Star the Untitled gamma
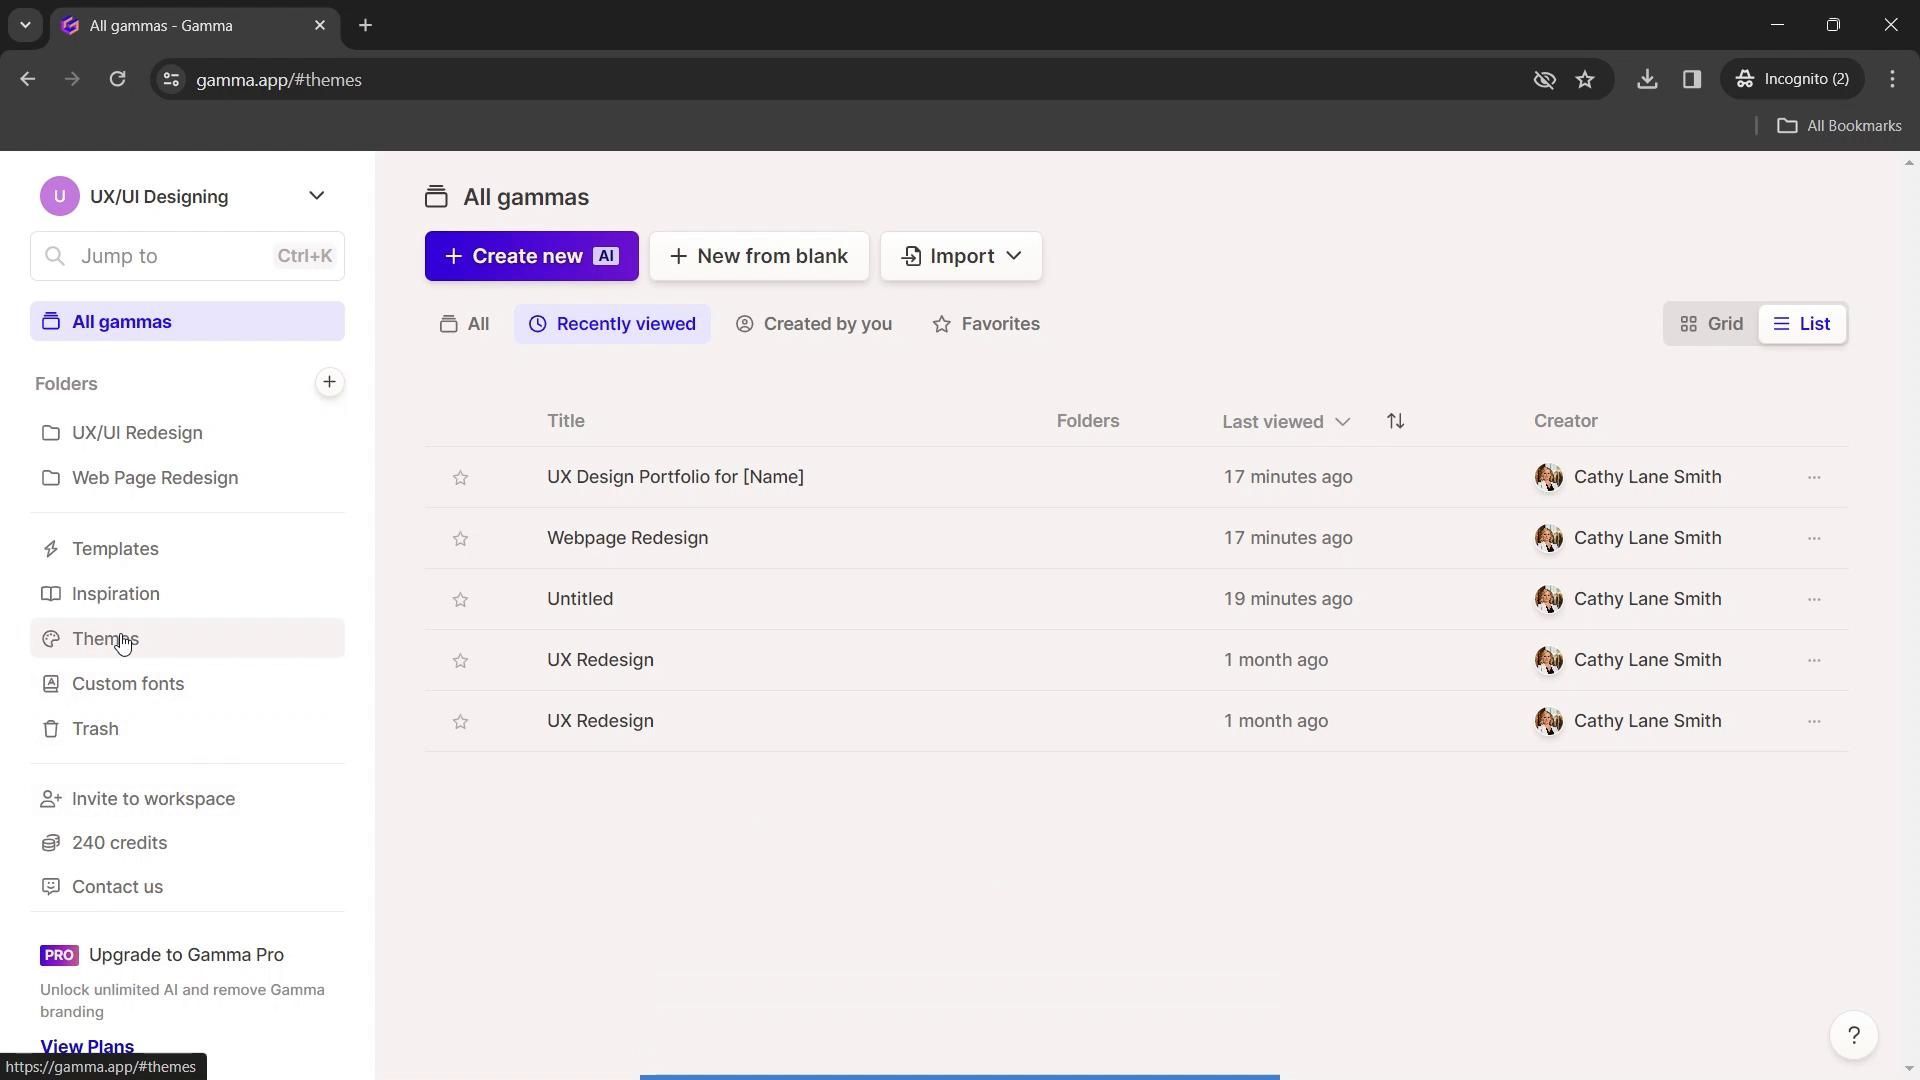This screenshot has width=1920, height=1080. [x=460, y=600]
